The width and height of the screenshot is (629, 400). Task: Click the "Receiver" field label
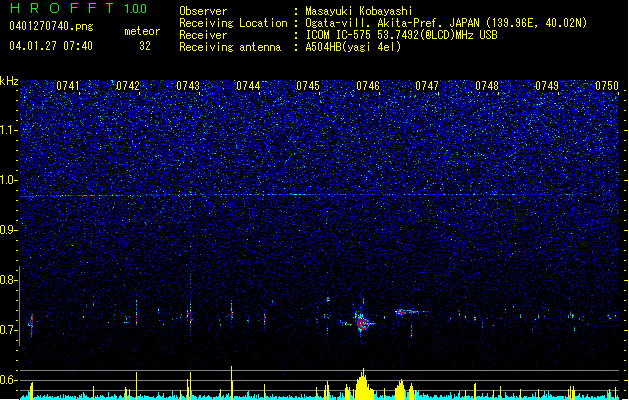click(x=203, y=35)
